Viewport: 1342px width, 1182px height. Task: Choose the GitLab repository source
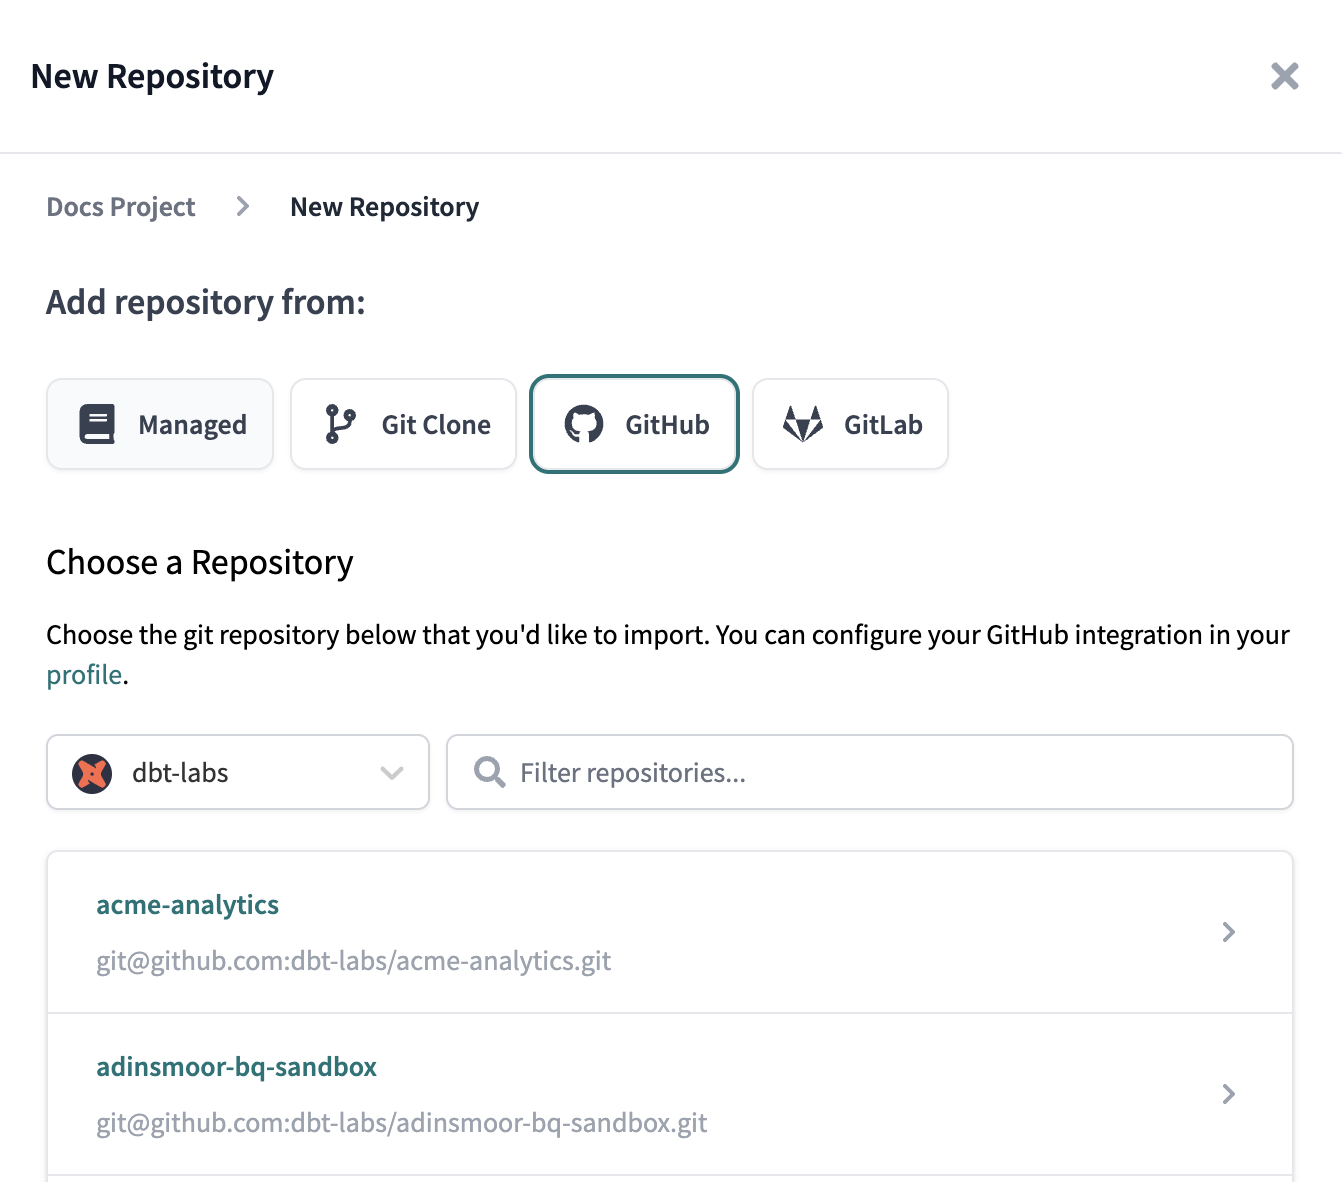point(850,424)
